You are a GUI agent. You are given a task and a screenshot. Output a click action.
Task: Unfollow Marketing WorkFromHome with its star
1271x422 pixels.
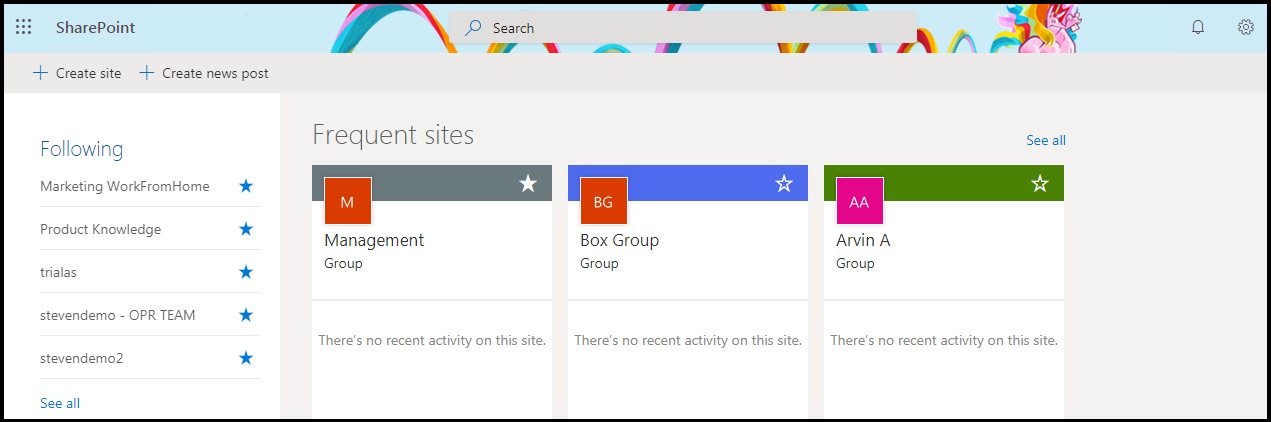(246, 186)
